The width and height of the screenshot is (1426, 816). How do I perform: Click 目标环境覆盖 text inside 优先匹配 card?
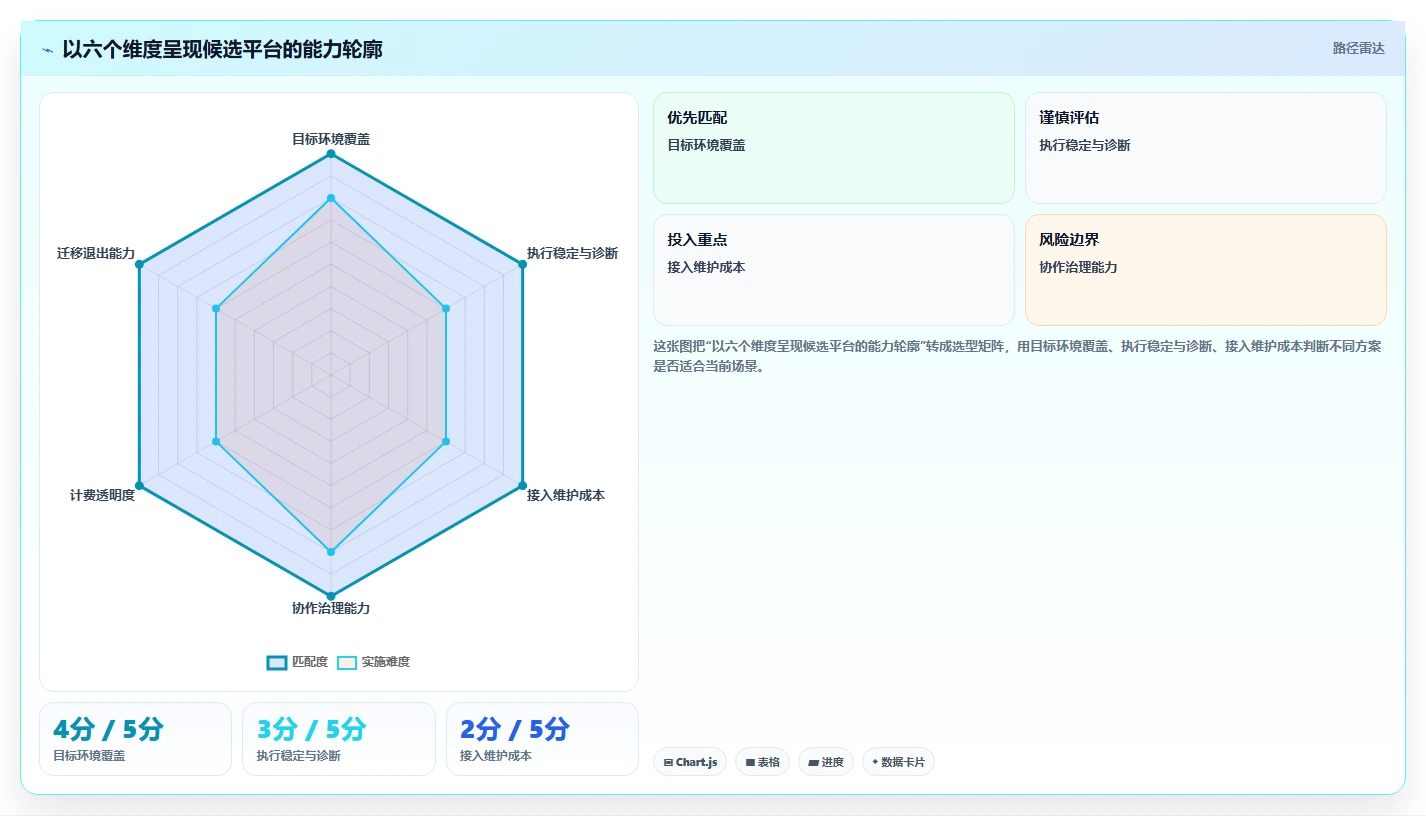[706, 145]
